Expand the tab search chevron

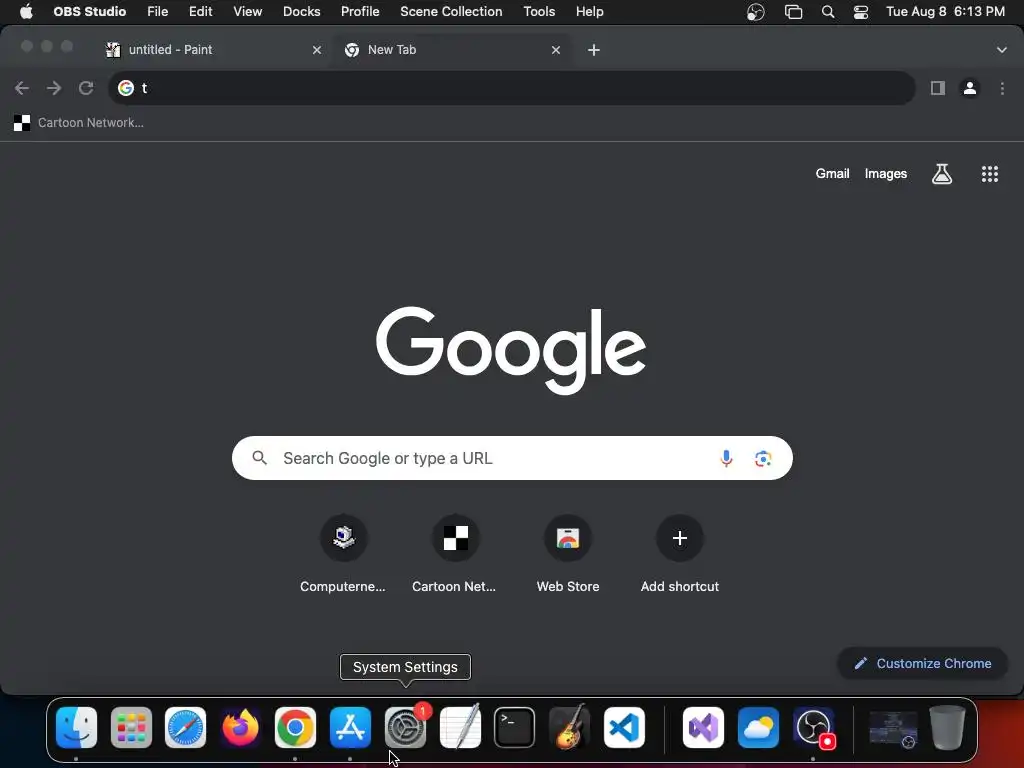click(1001, 50)
